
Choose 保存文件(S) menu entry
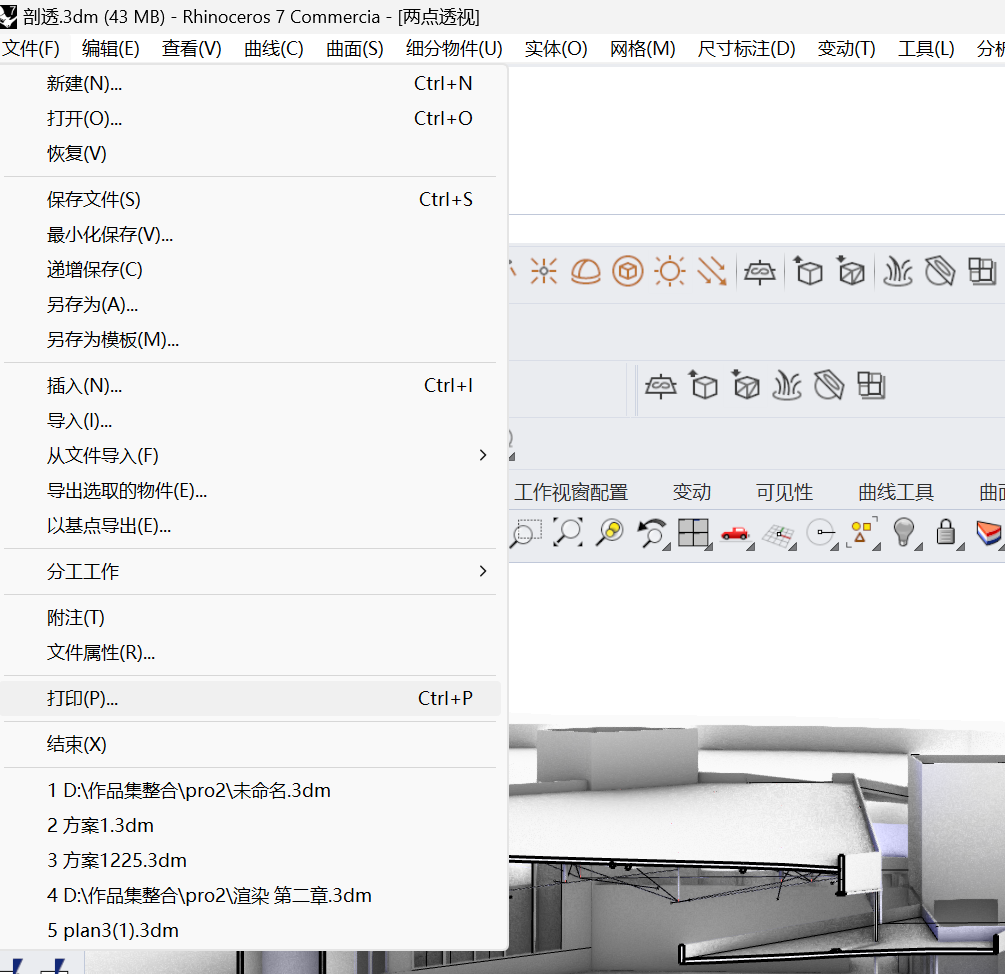pos(250,200)
